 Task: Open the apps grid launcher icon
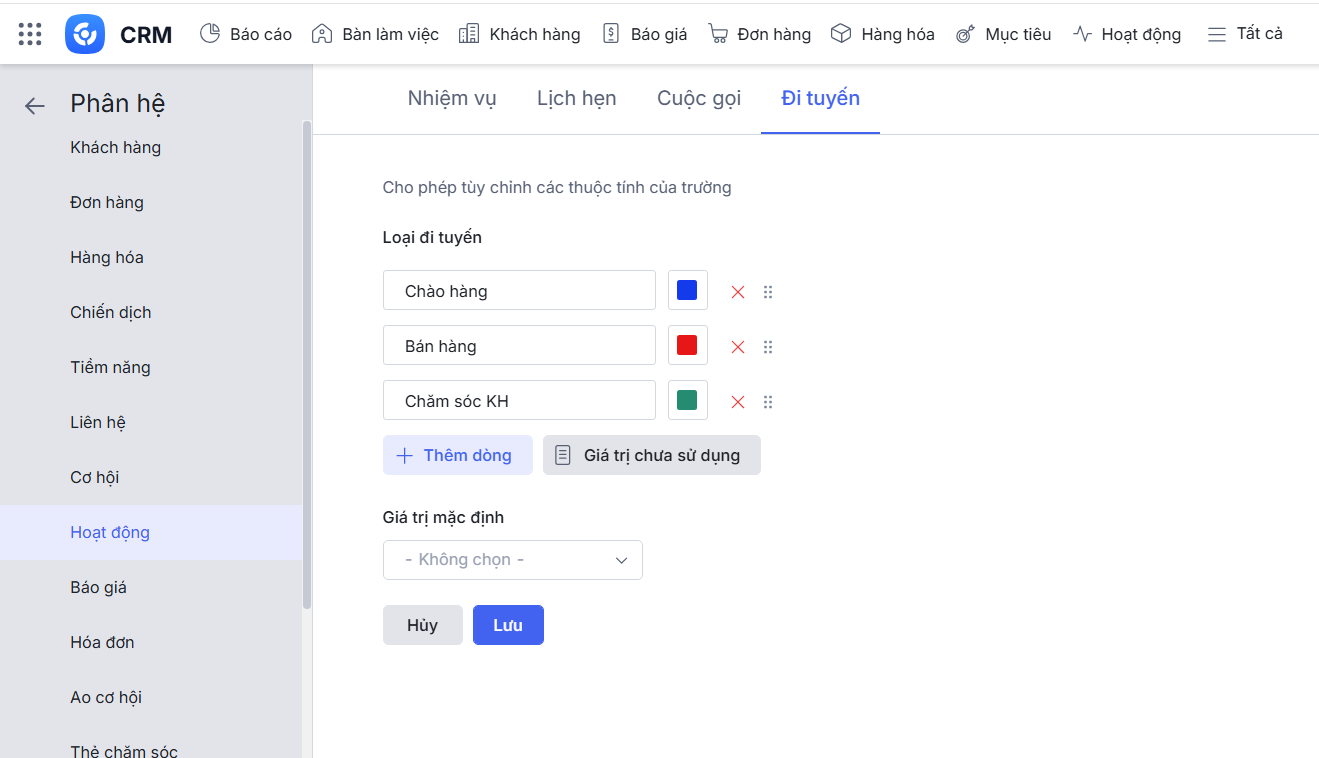click(30, 34)
